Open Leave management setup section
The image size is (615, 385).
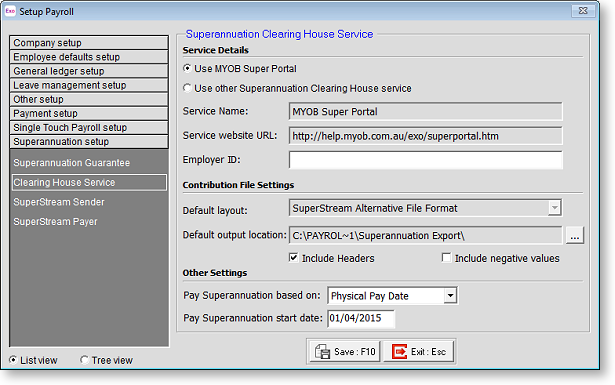point(89,85)
